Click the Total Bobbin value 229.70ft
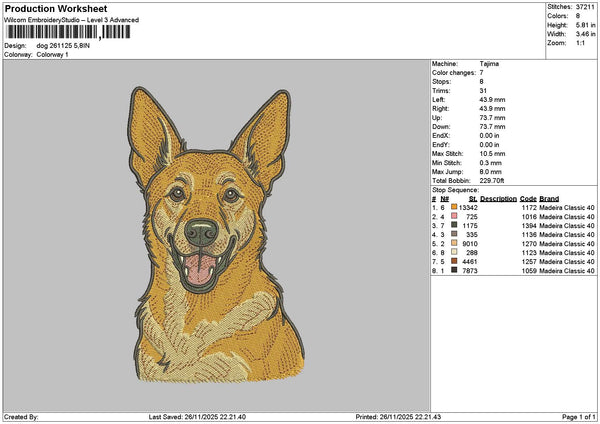The image size is (600, 424). coord(492,181)
